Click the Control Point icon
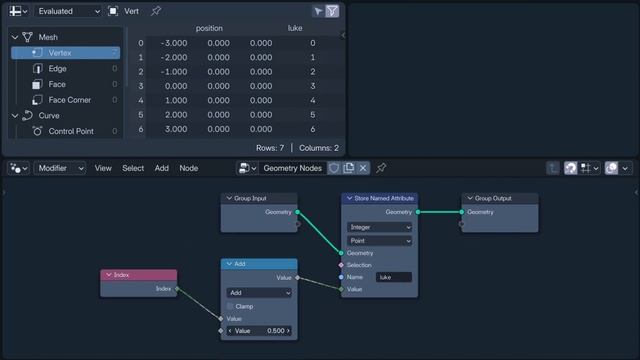Screen dimensions: 640x360 (37, 131)
